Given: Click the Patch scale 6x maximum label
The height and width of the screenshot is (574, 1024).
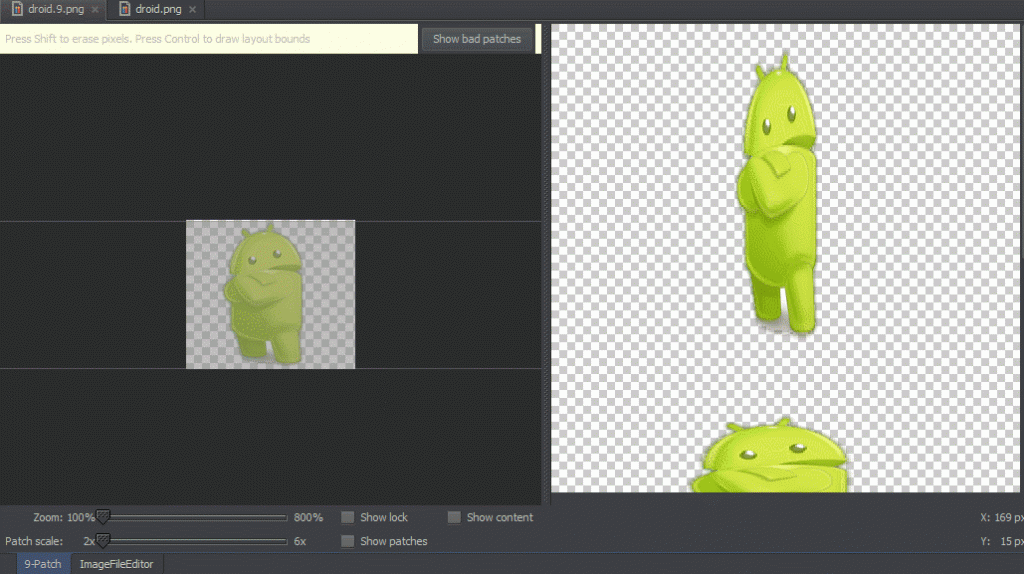Looking at the screenshot, I should pos(300,541).
